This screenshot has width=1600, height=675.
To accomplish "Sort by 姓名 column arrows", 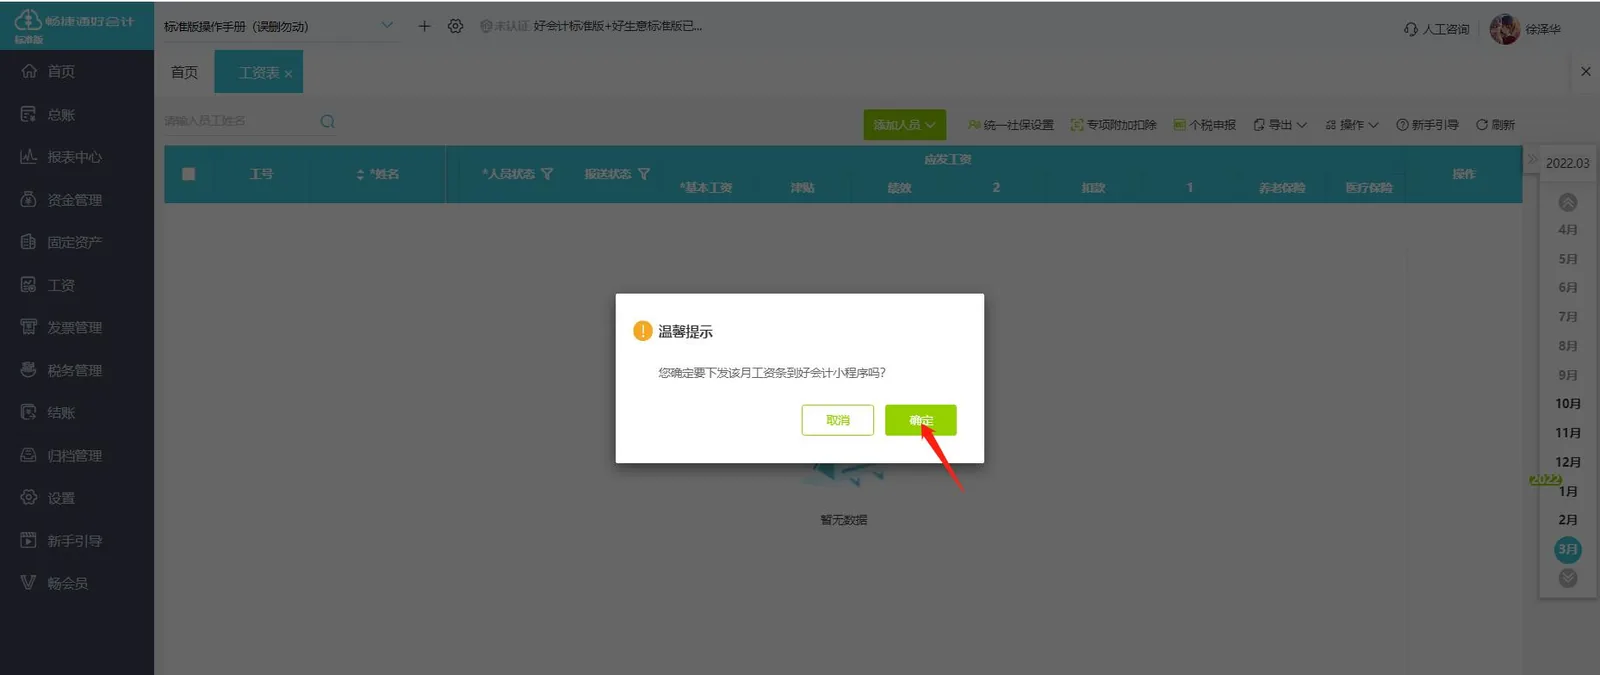I will (360, 175).
